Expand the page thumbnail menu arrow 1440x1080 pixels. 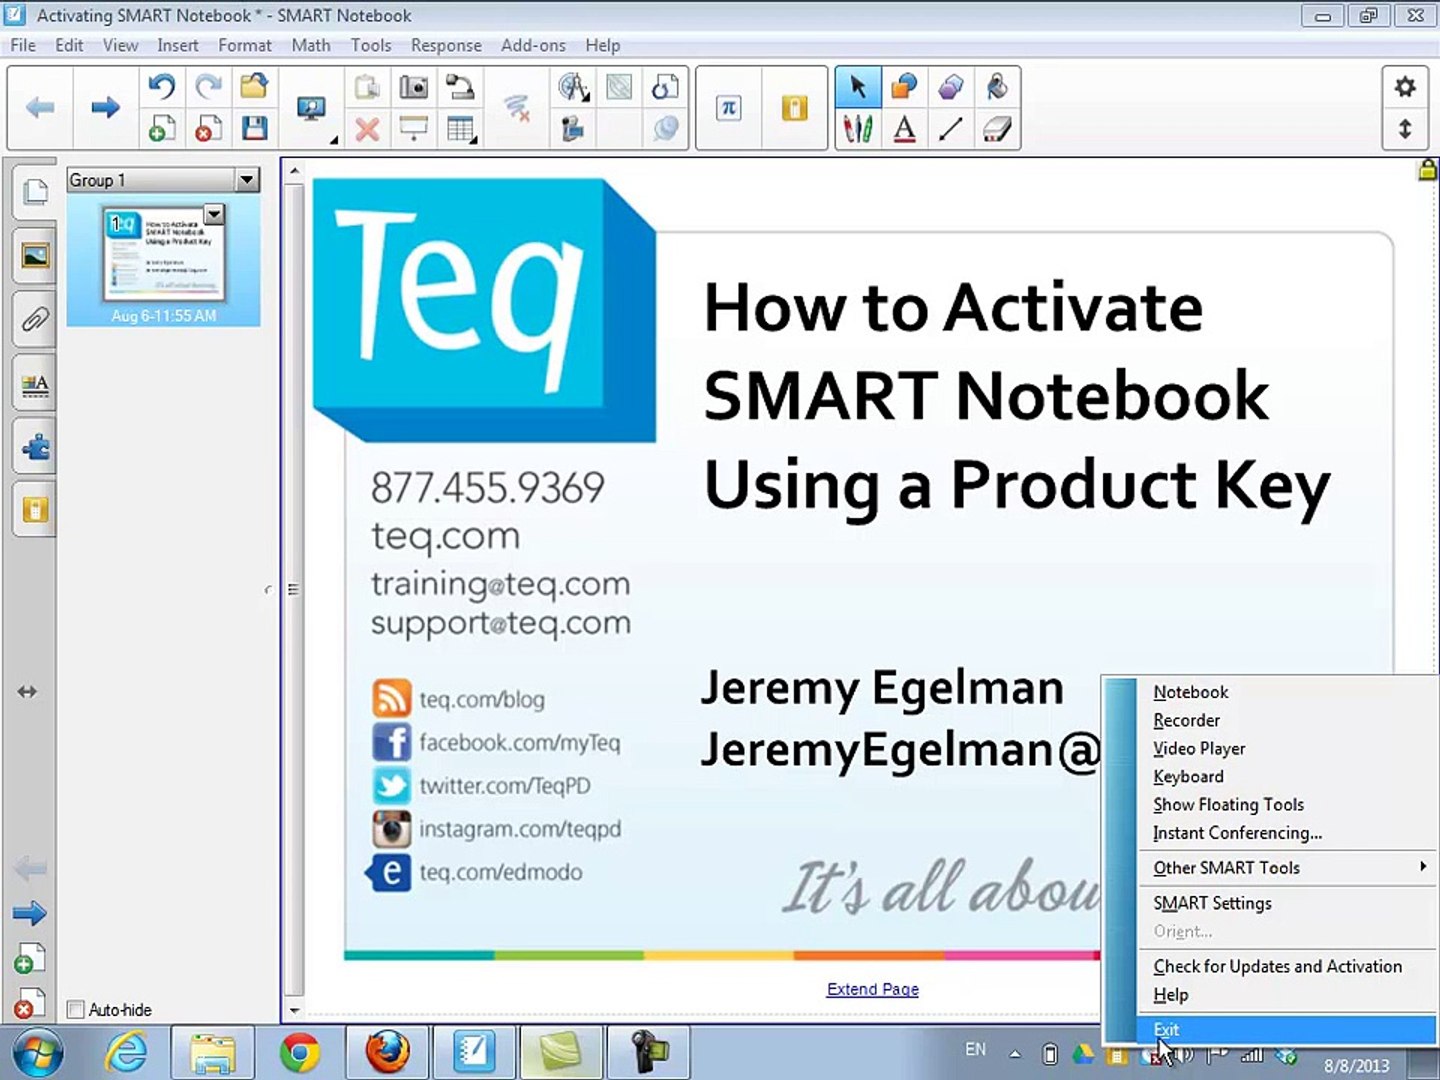[x=214, y=214]
